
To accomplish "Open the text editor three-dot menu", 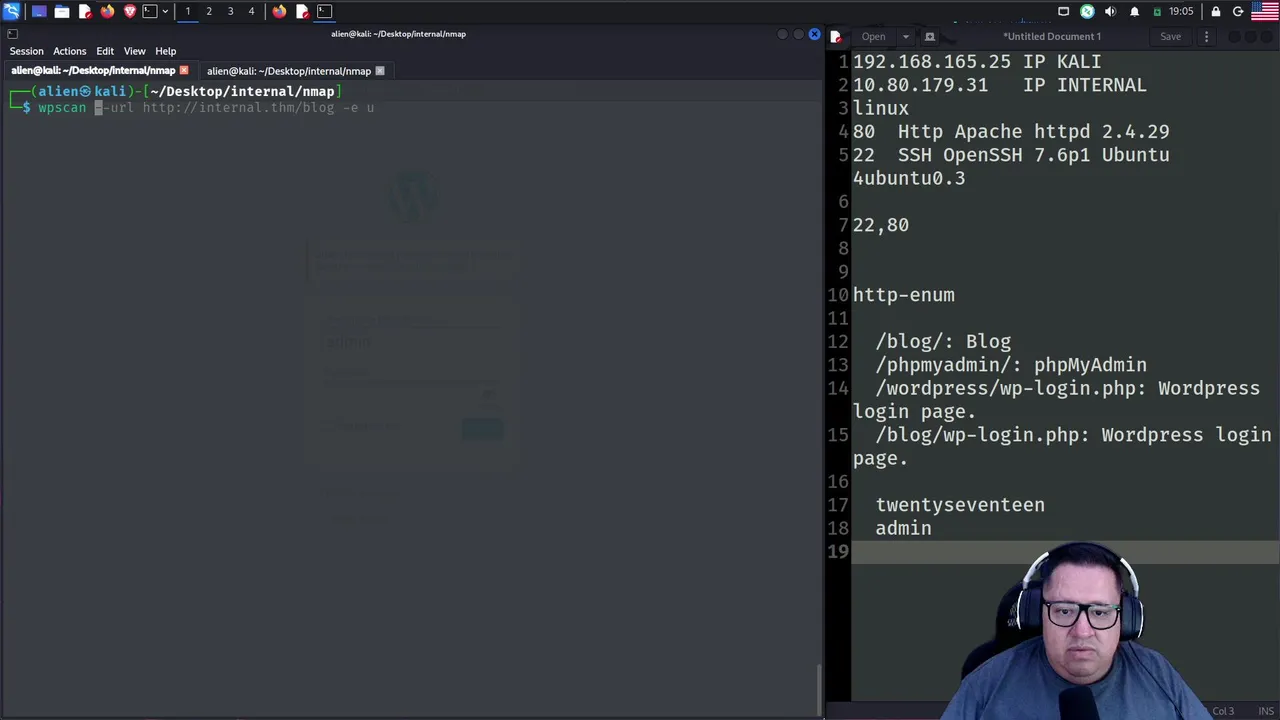I will point(1206,37).
